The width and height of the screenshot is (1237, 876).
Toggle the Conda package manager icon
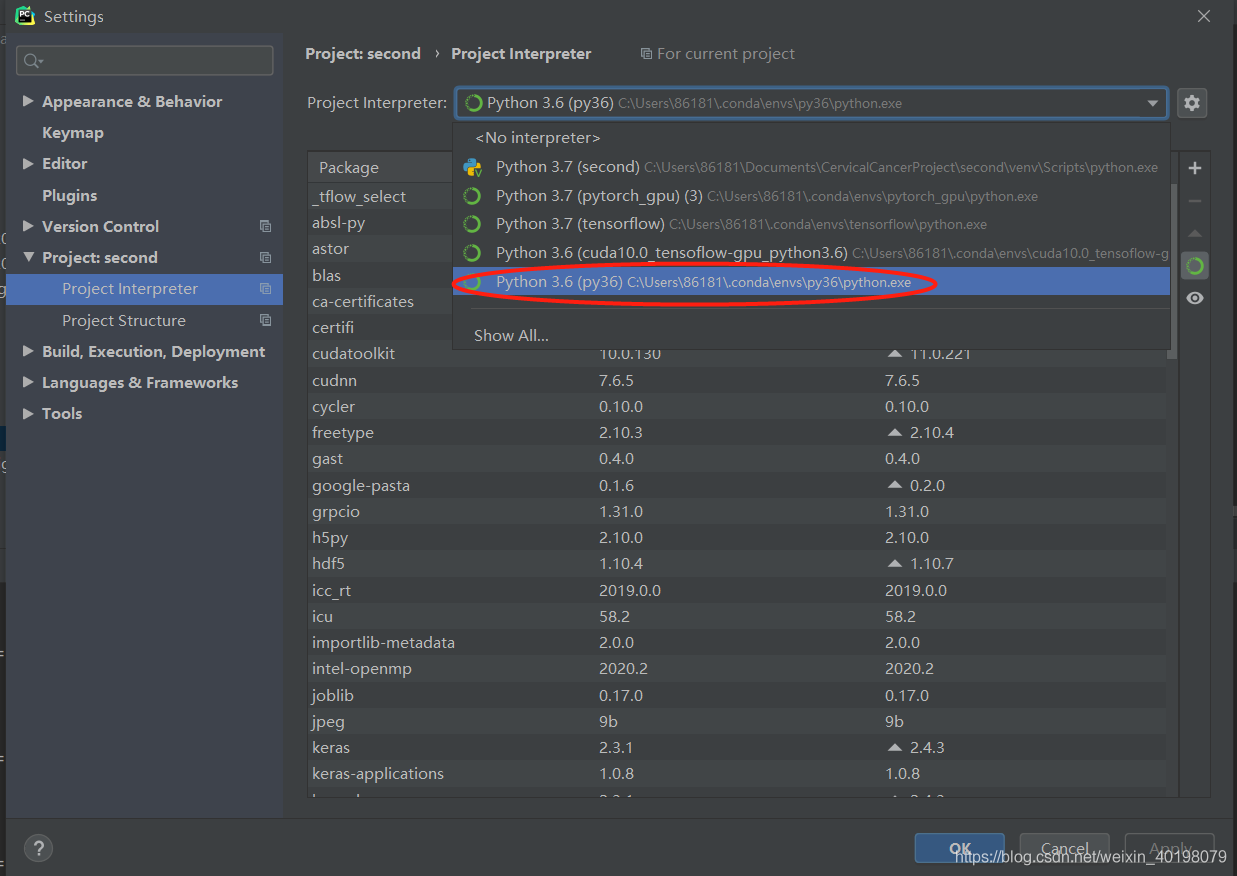[x=1195, y=265]
